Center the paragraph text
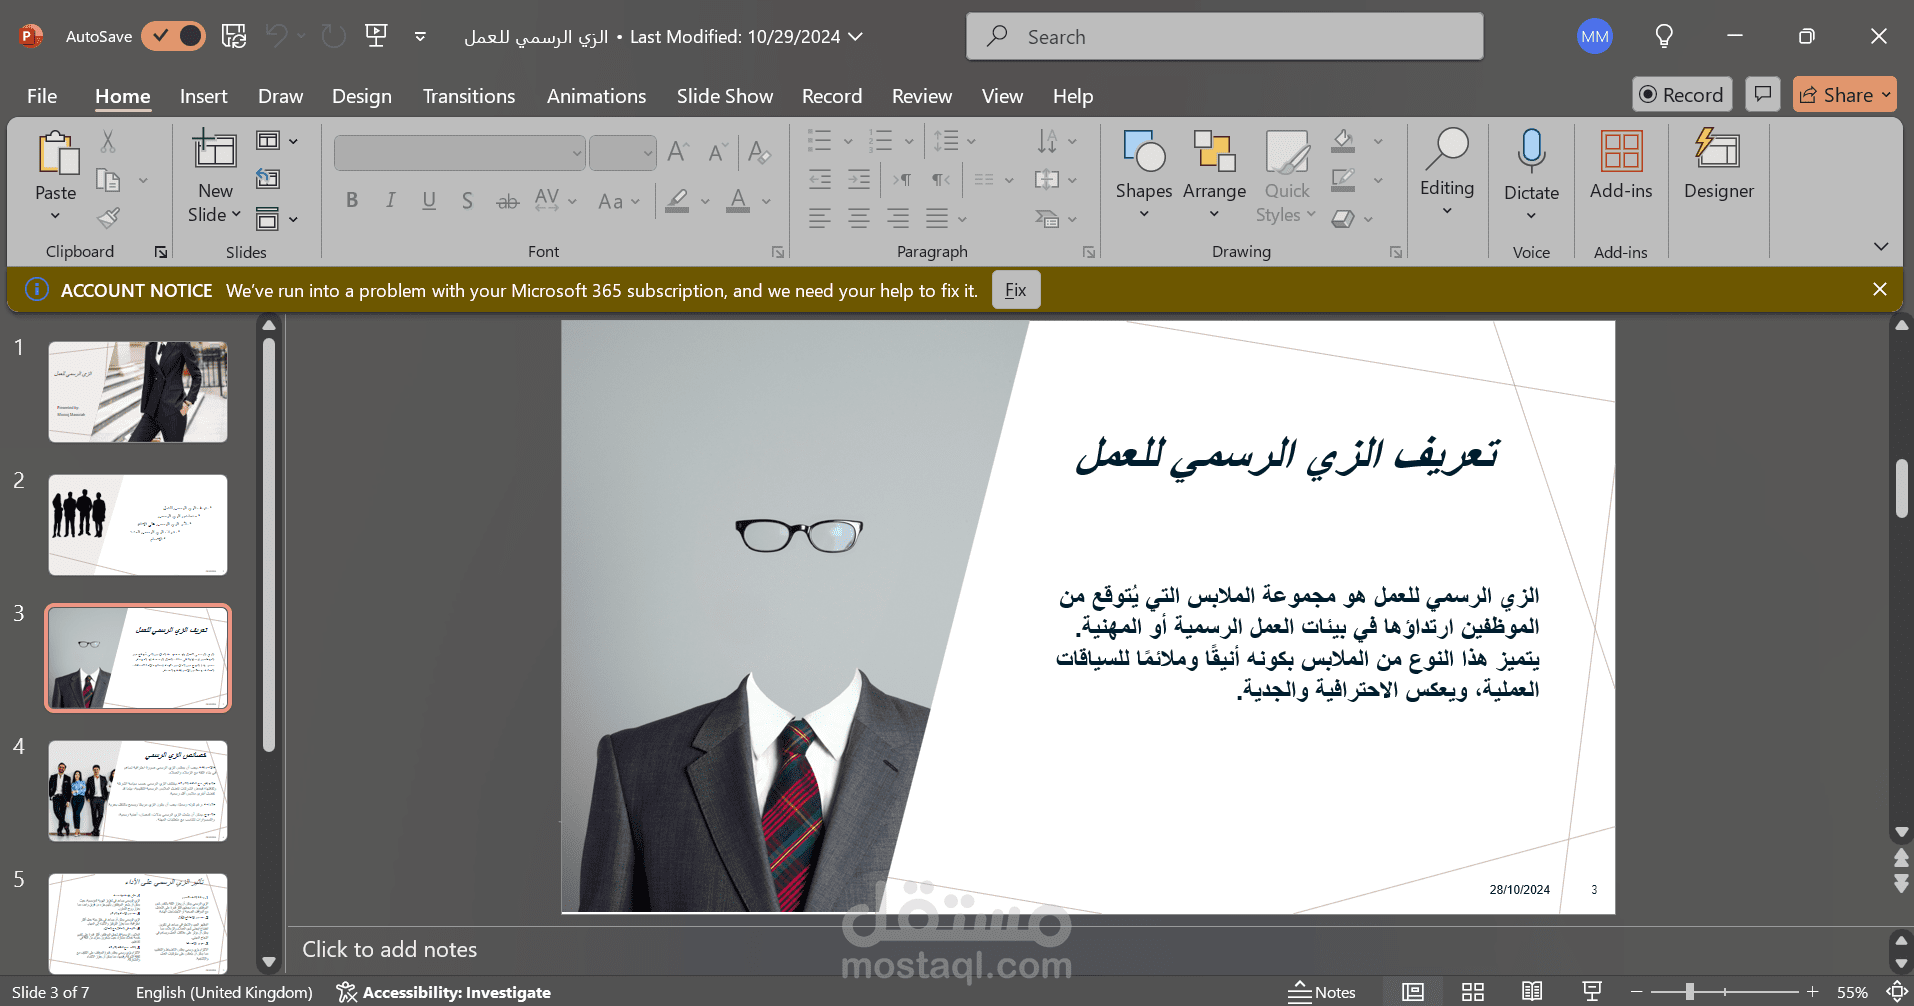The image size is (1914, 1006). point(859,218)
